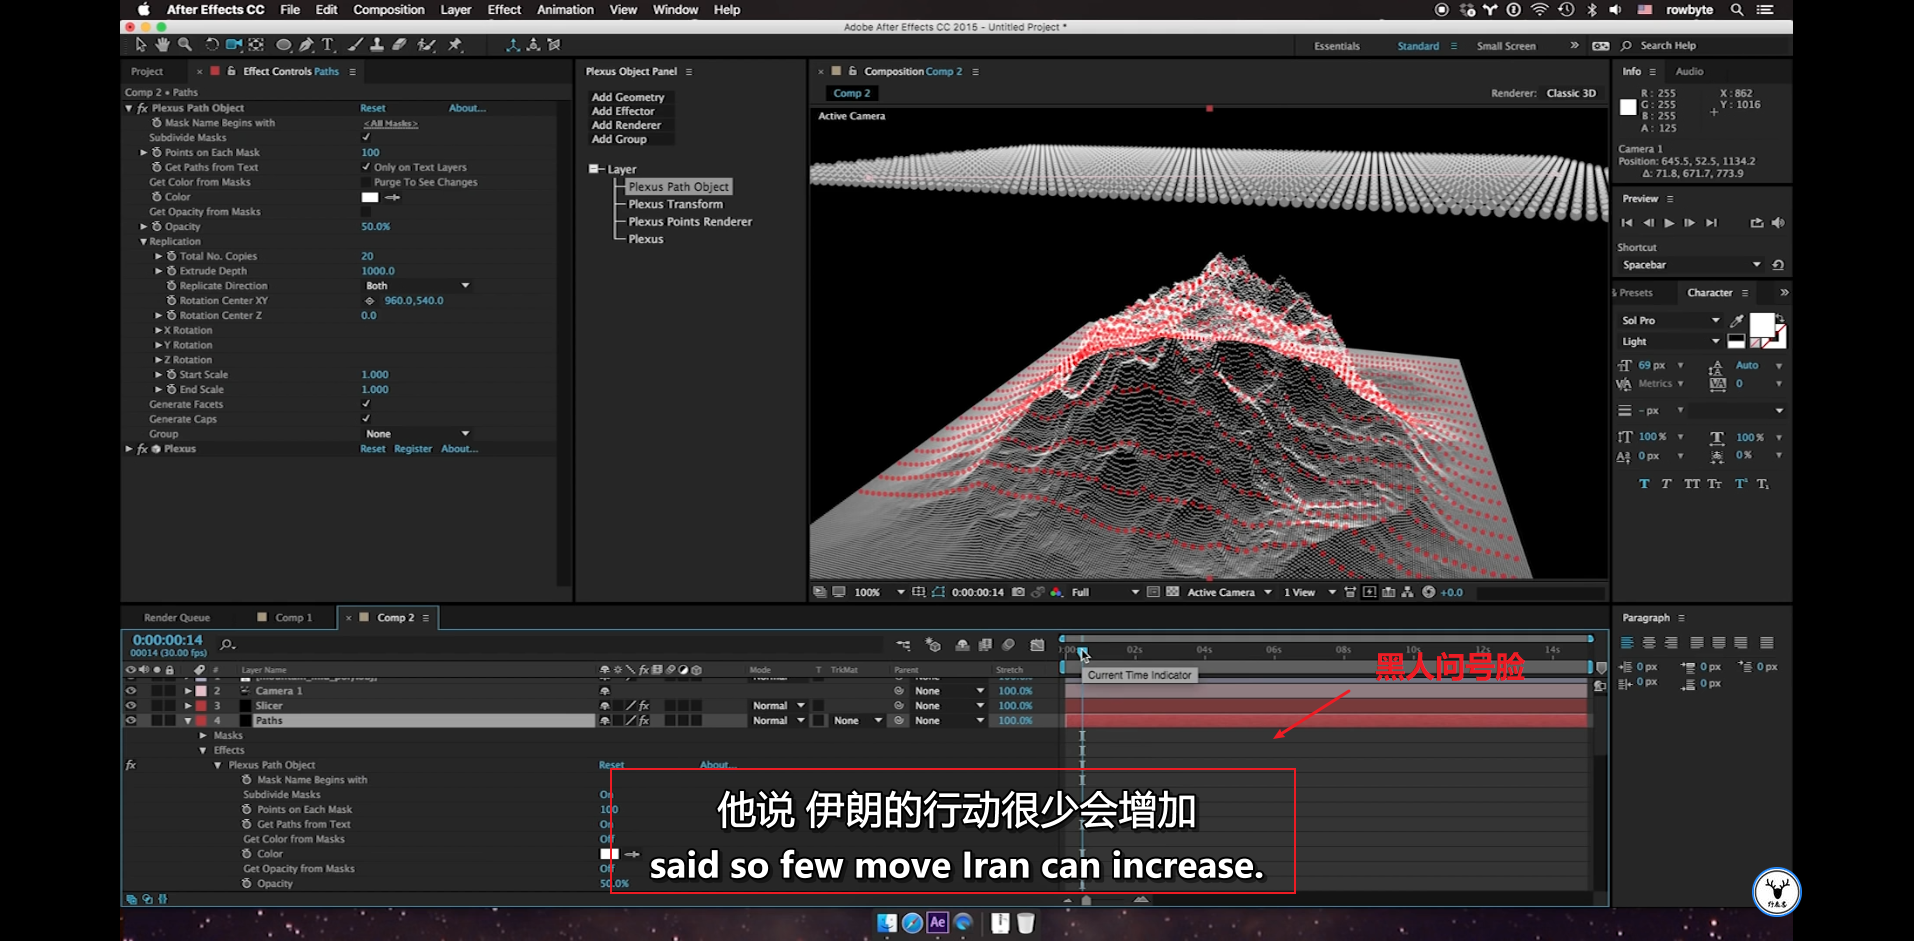Open the Sol Pro font family dropdown
1914x941 pixels.
click(x=1670, y=320)
